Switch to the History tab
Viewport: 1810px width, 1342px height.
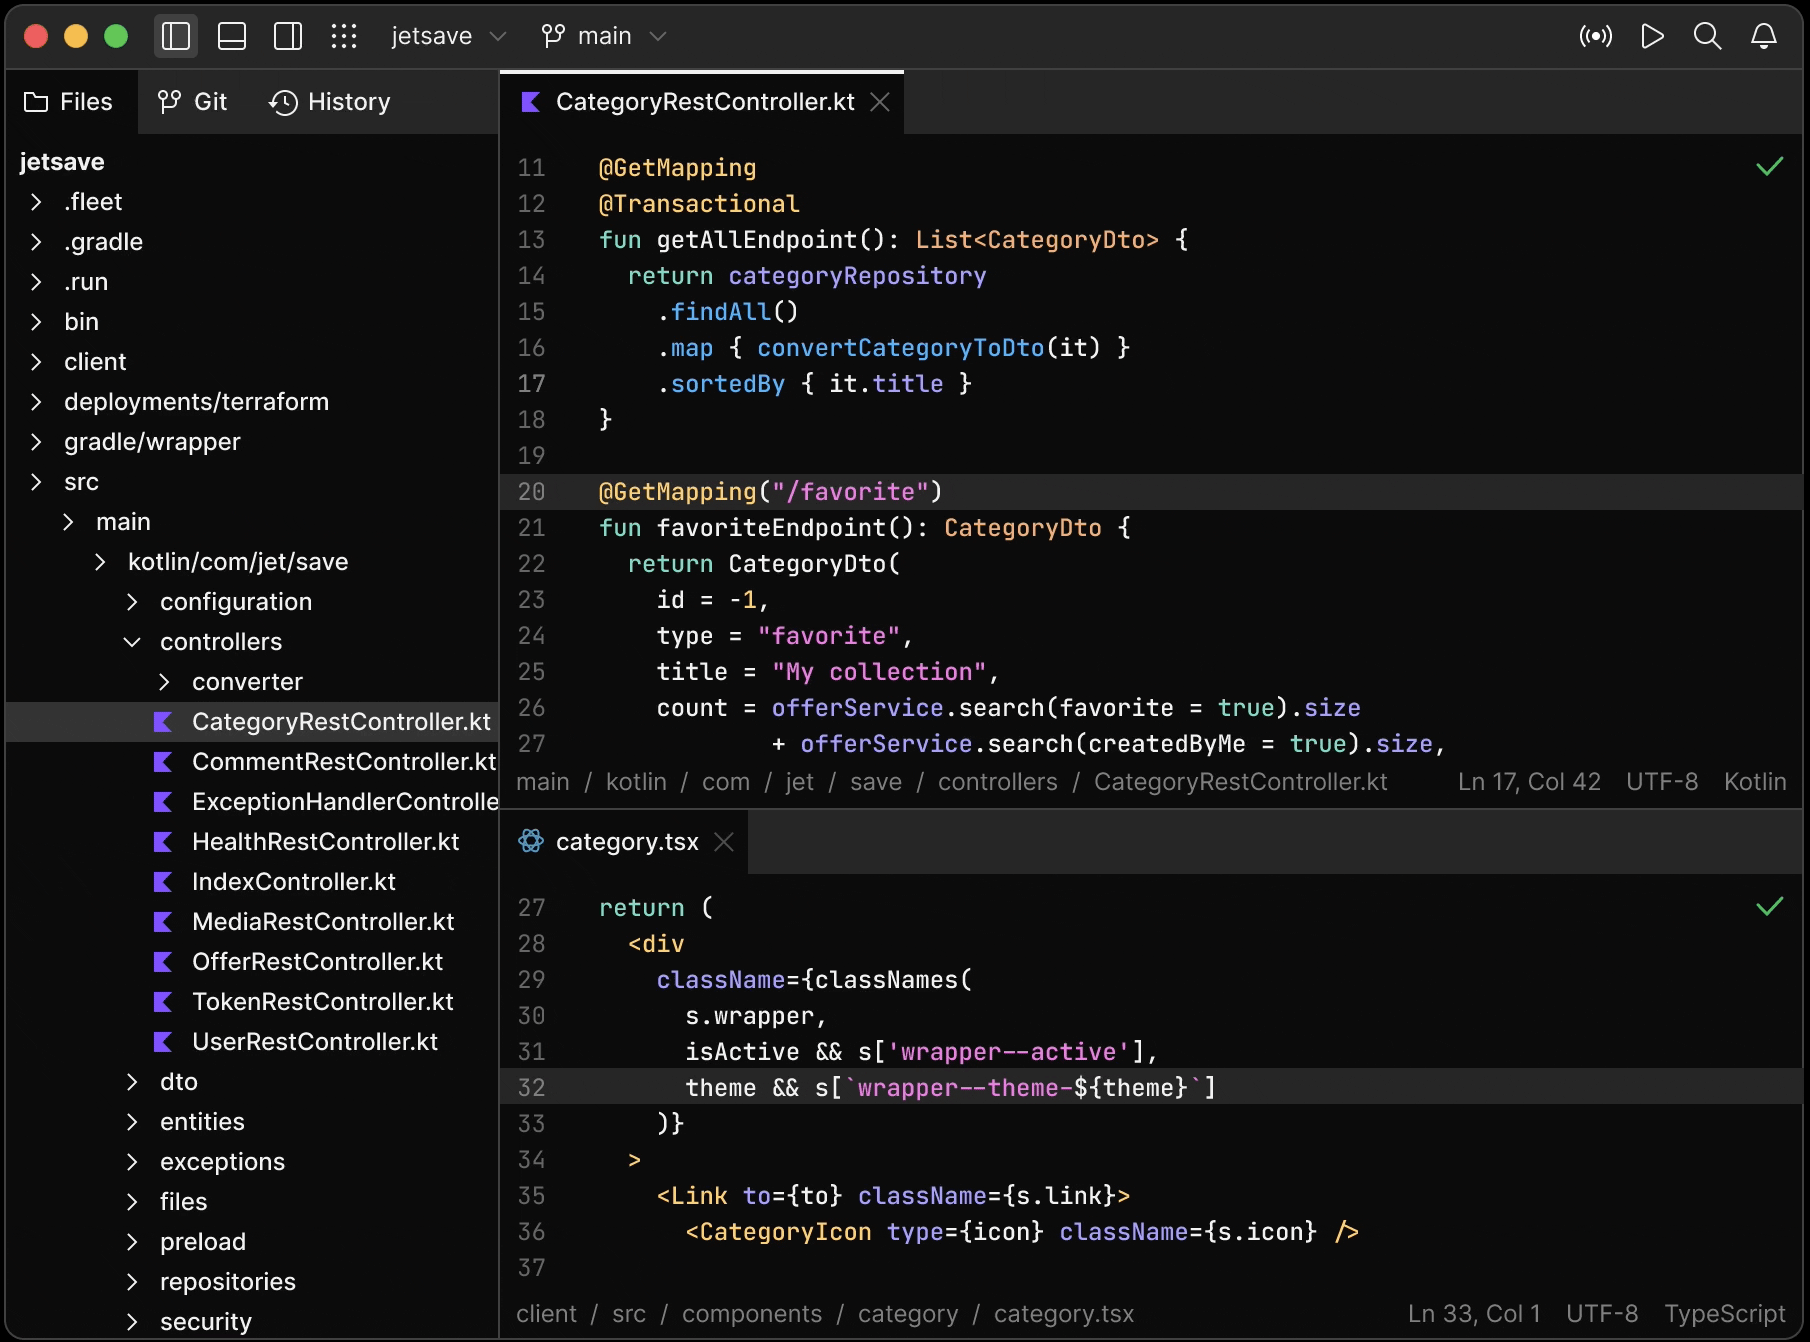click(x=330, y=102)
